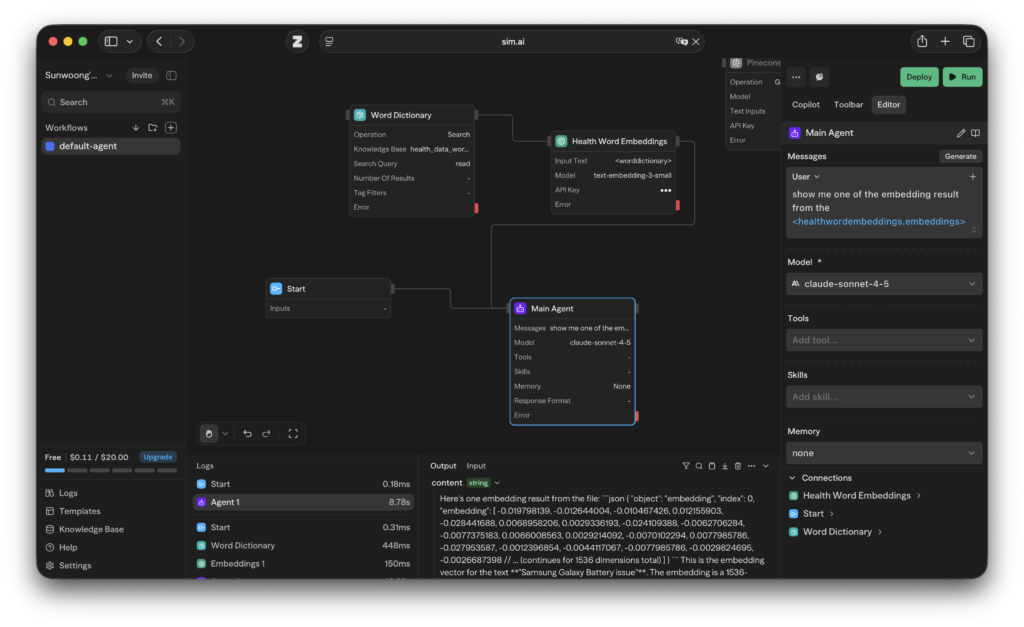1024x627 pixels.
Task: Click the filter icon in the output panel
Action: (686, 466)
